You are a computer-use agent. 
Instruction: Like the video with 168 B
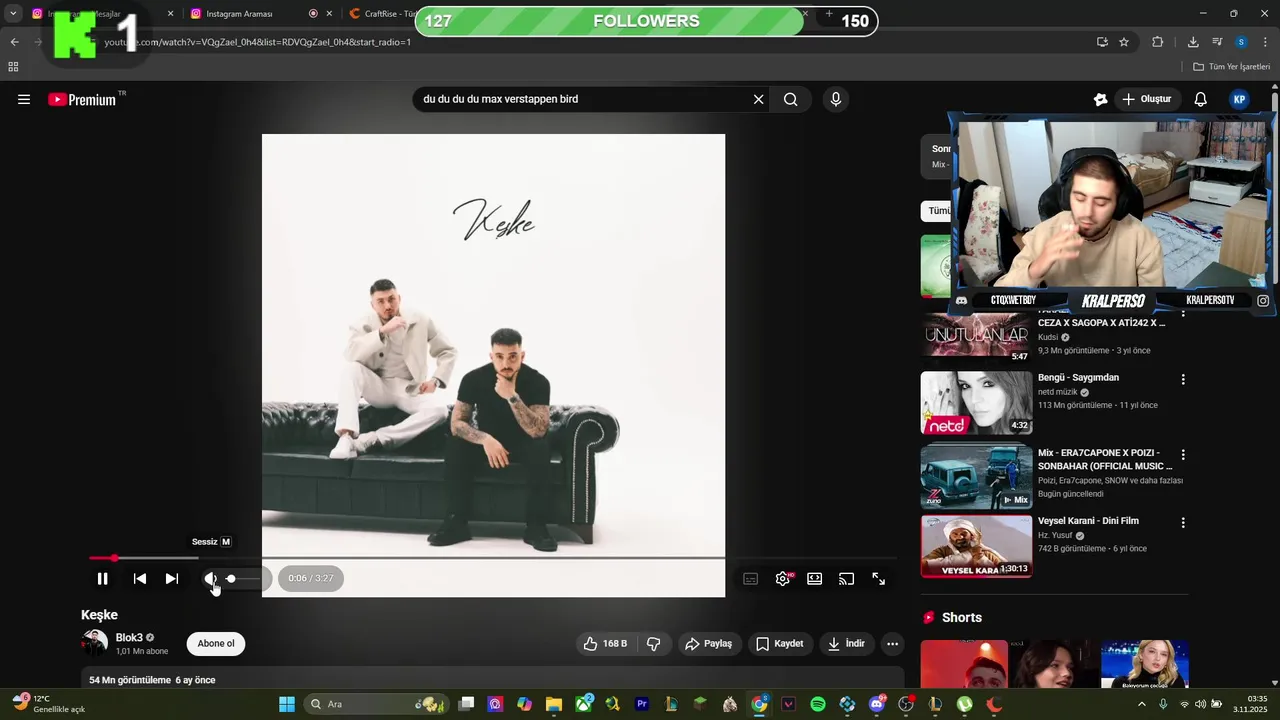606,644
